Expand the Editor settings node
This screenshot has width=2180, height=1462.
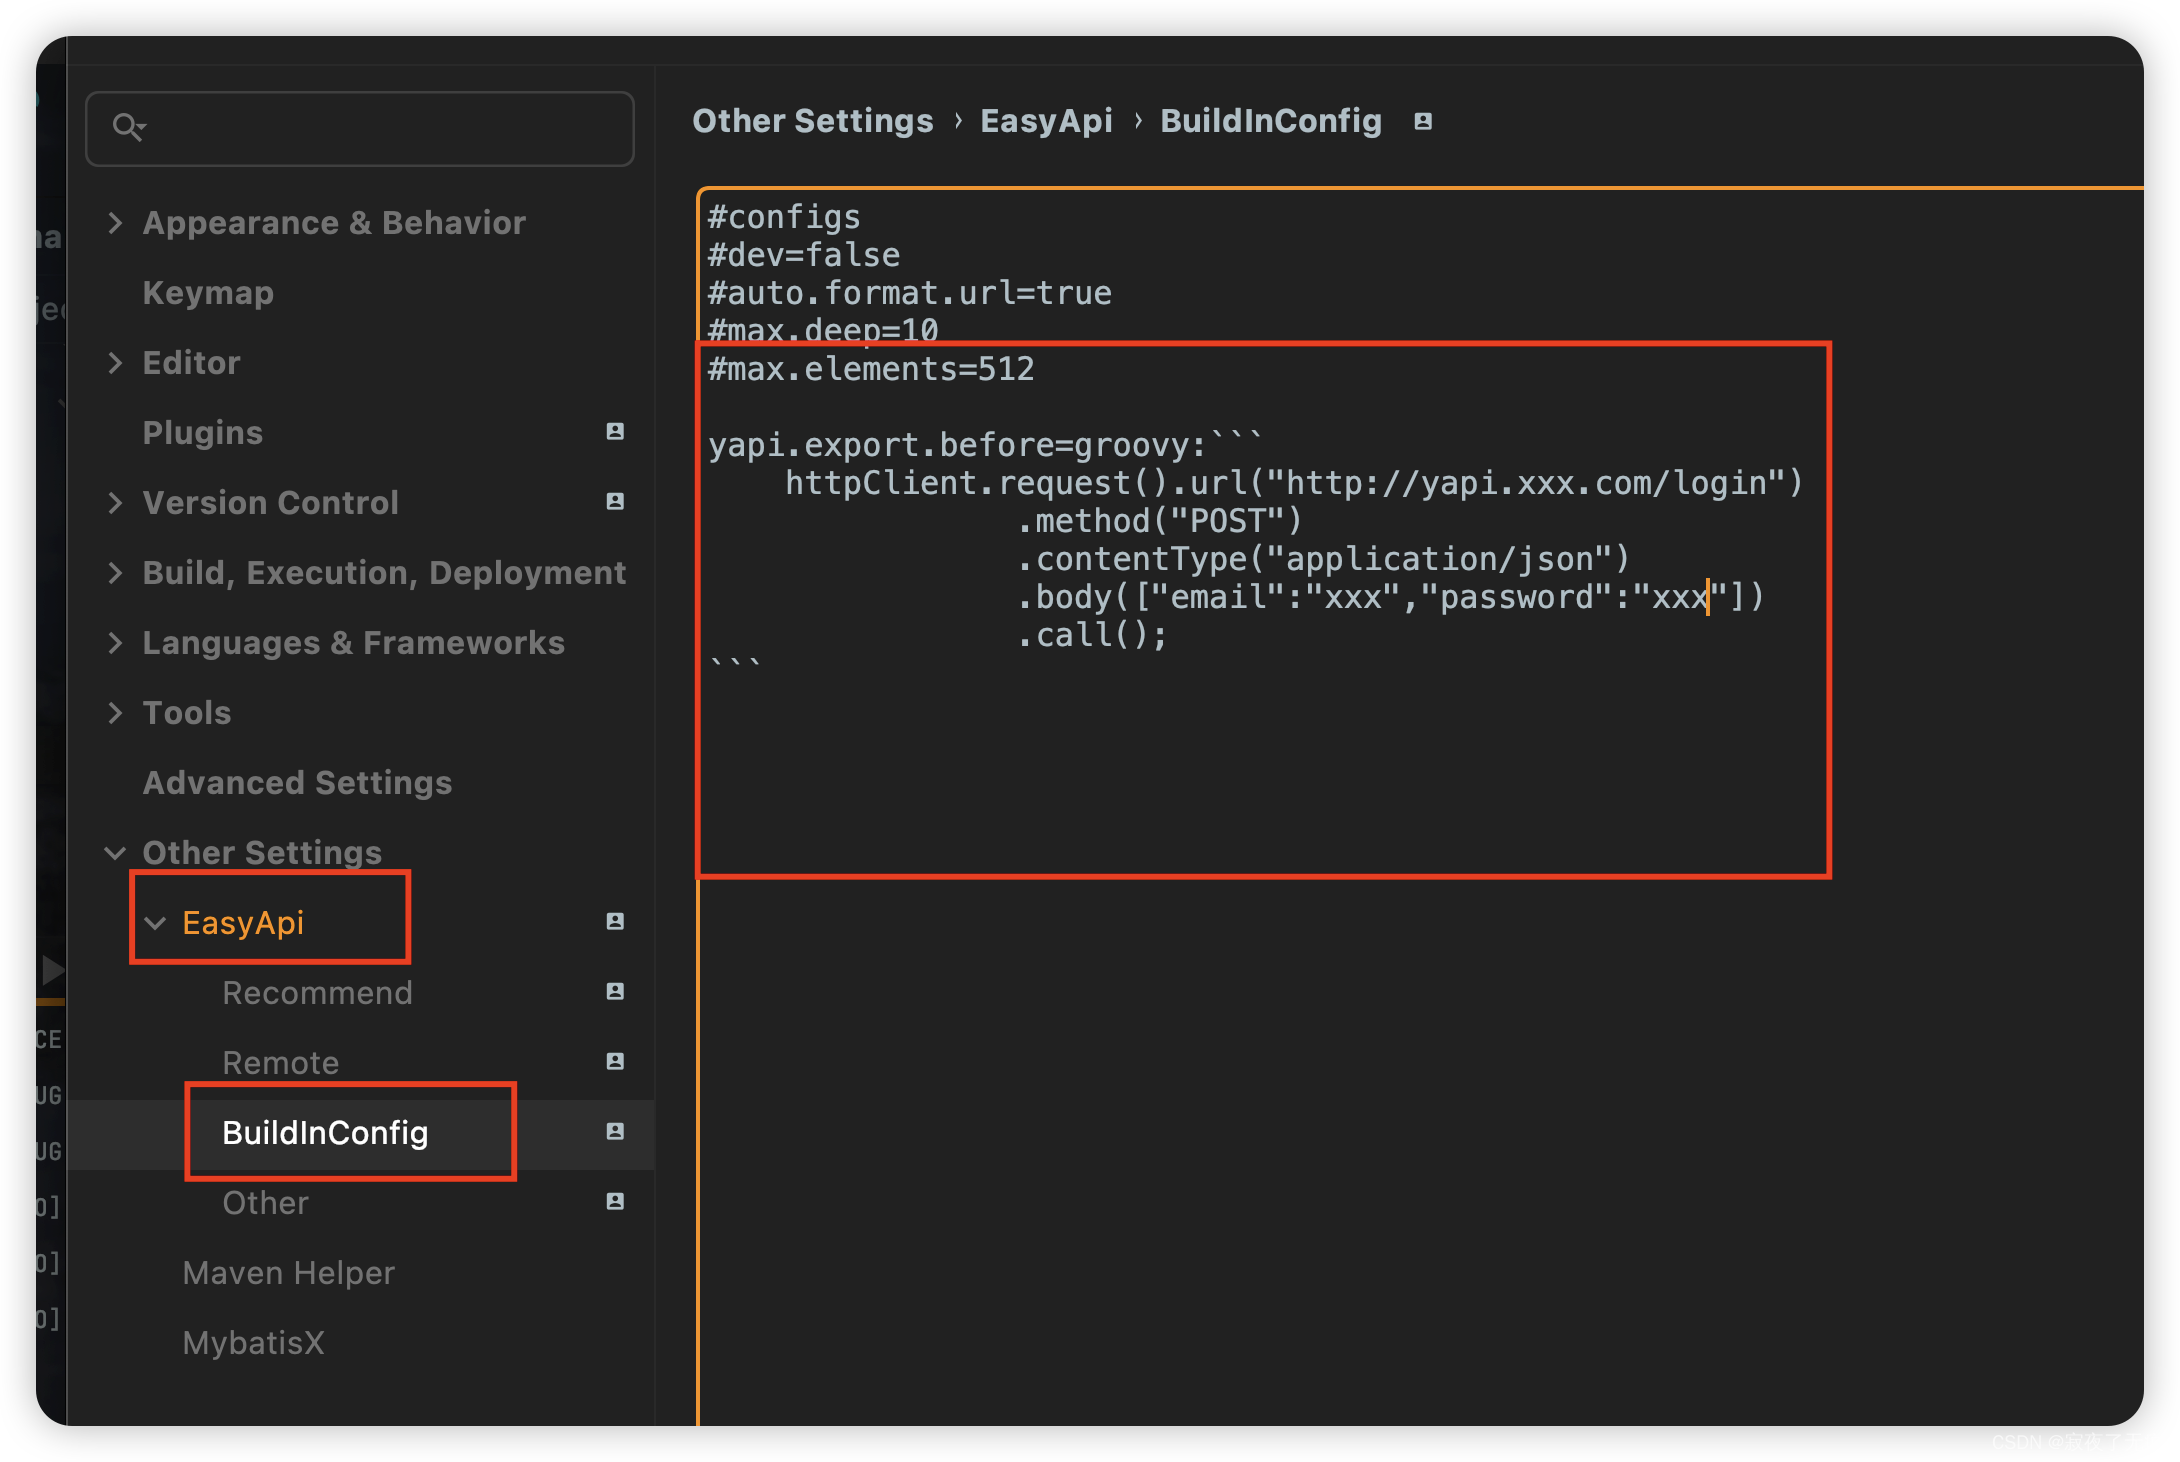115,362
